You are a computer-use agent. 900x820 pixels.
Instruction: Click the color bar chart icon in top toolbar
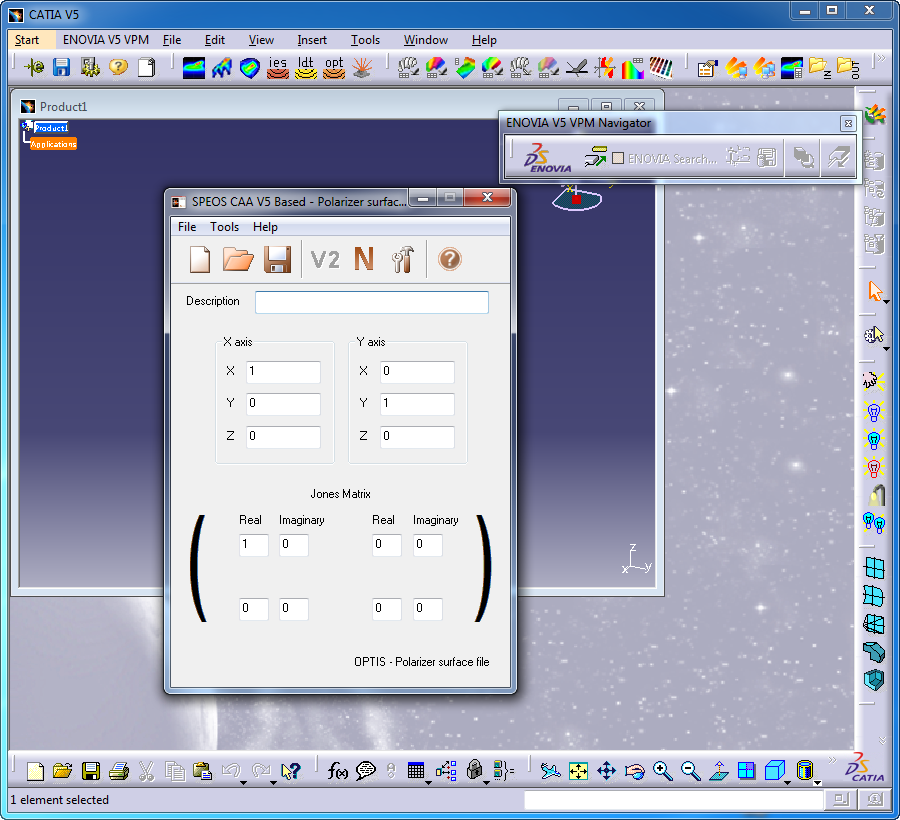pyautogui.click(x=661, y=68)
